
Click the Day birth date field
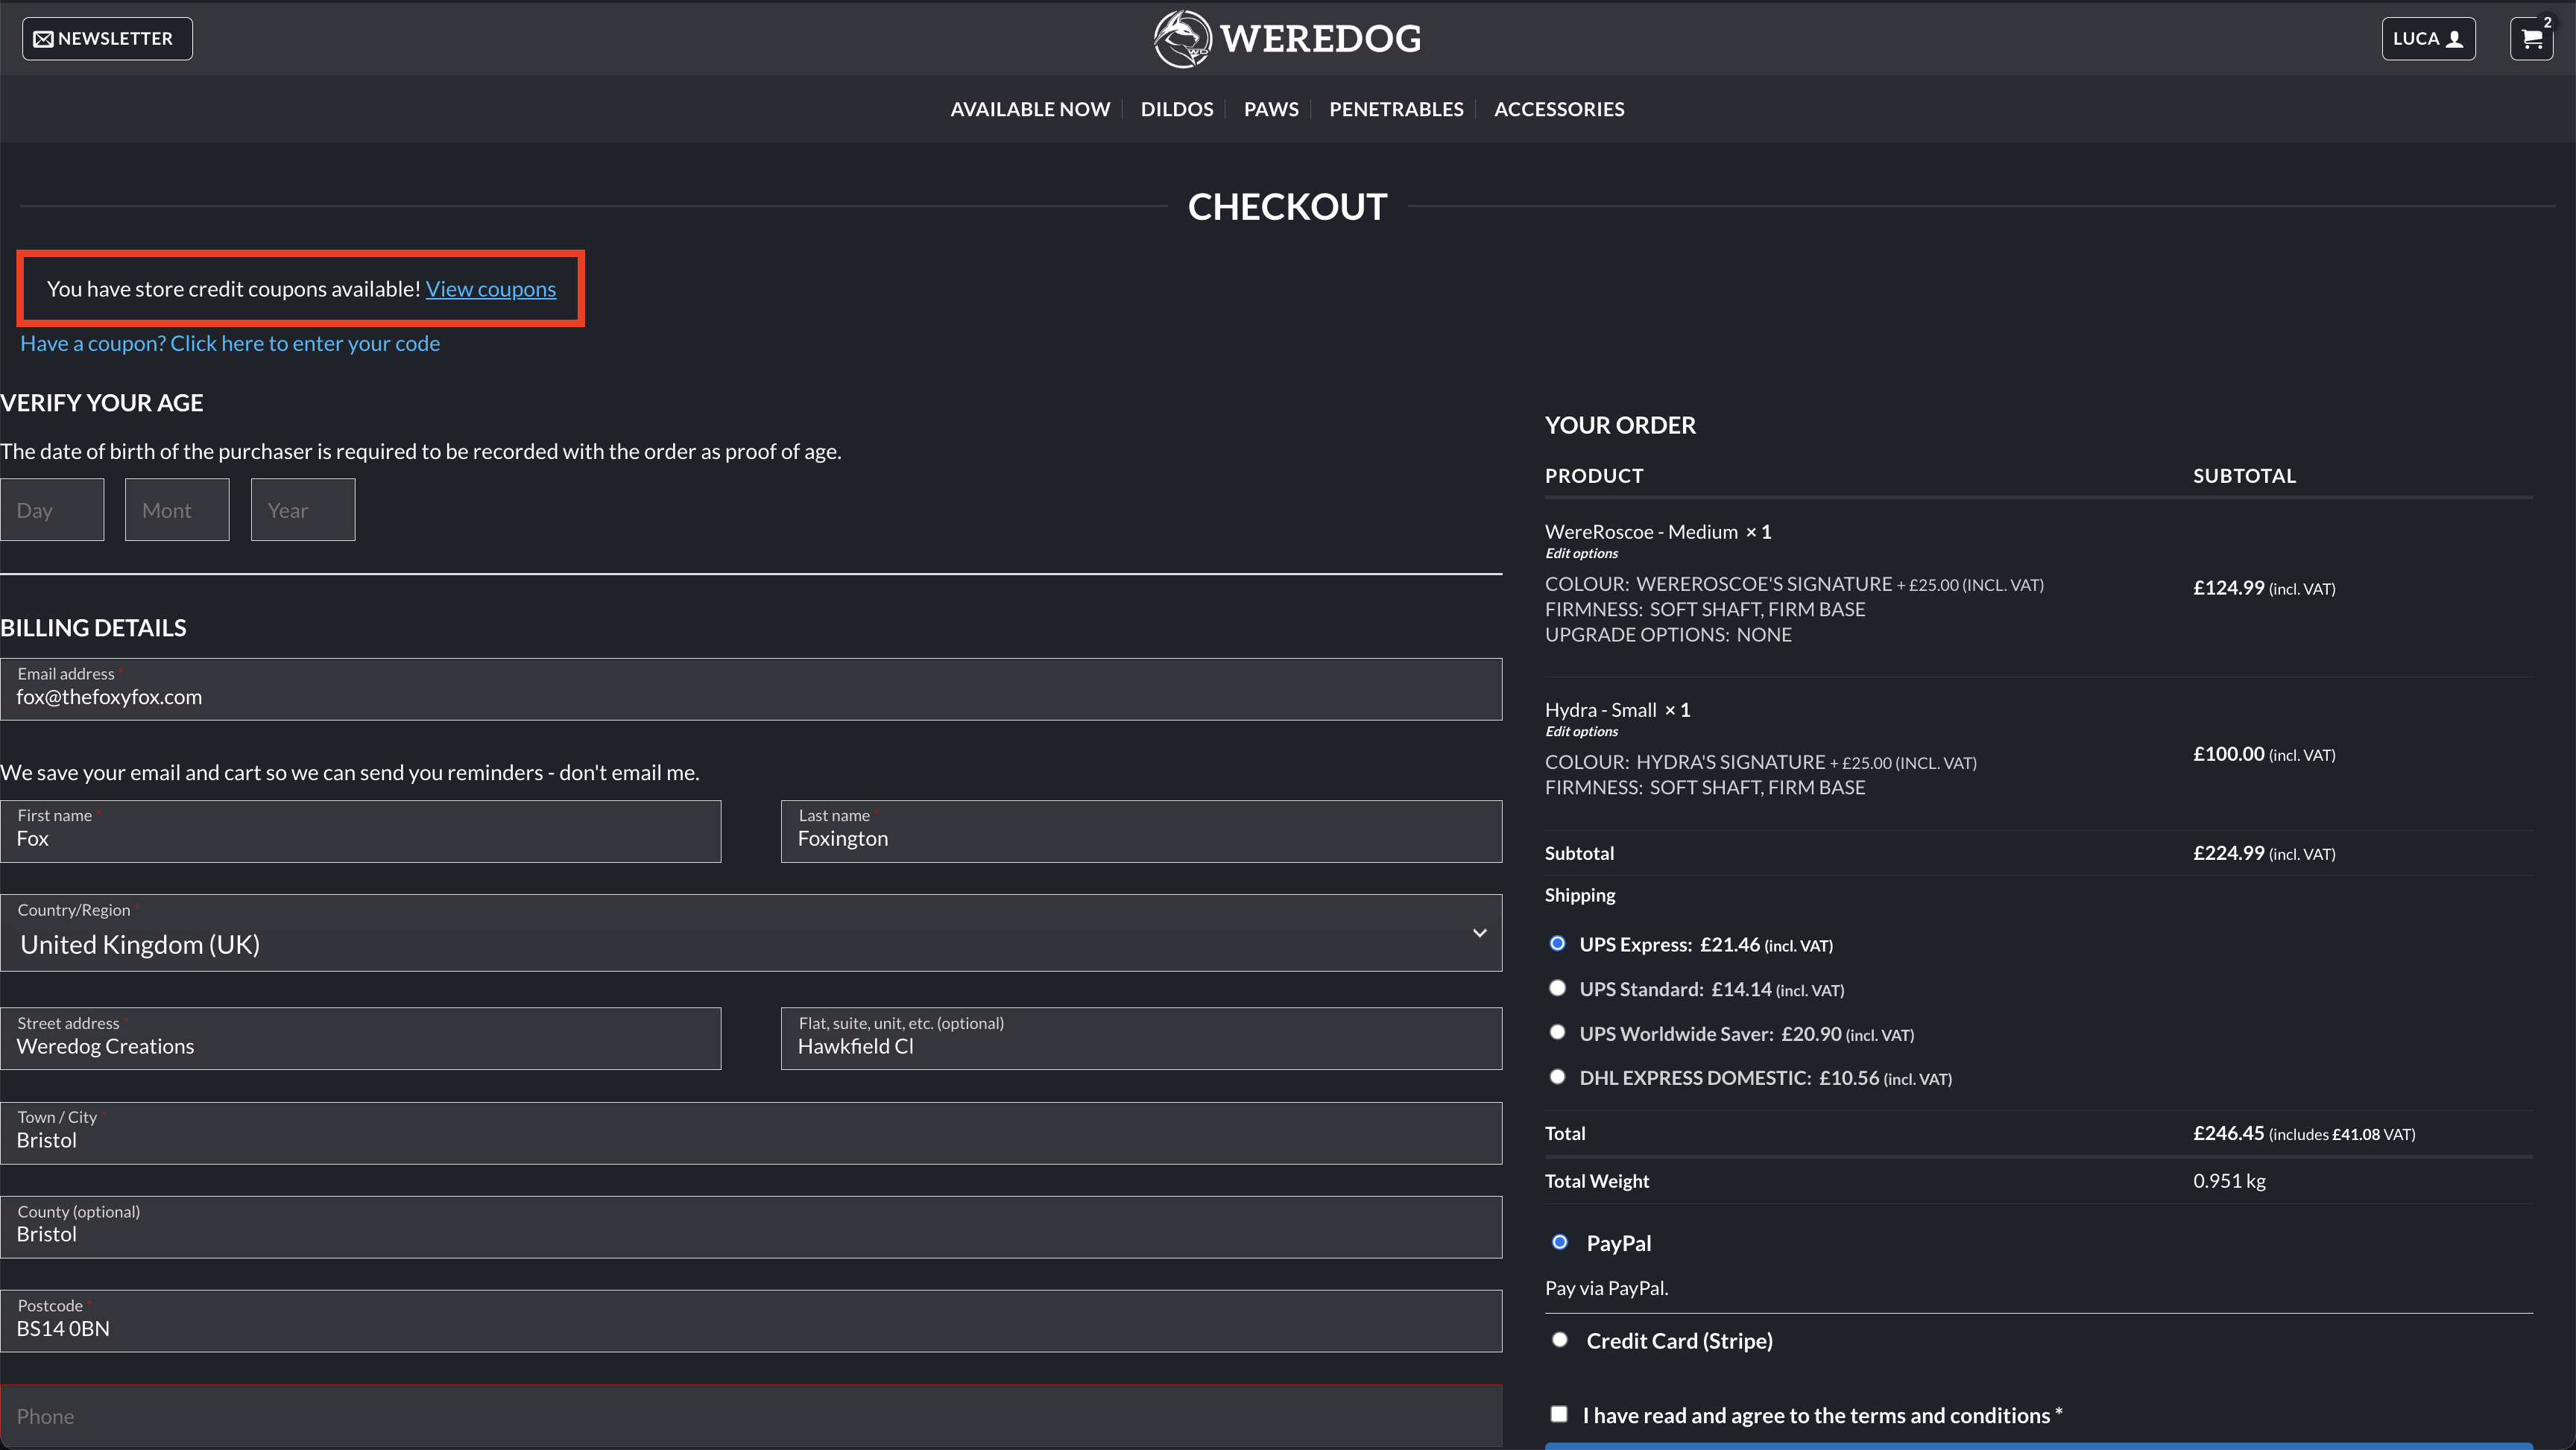tap(52, 510)
